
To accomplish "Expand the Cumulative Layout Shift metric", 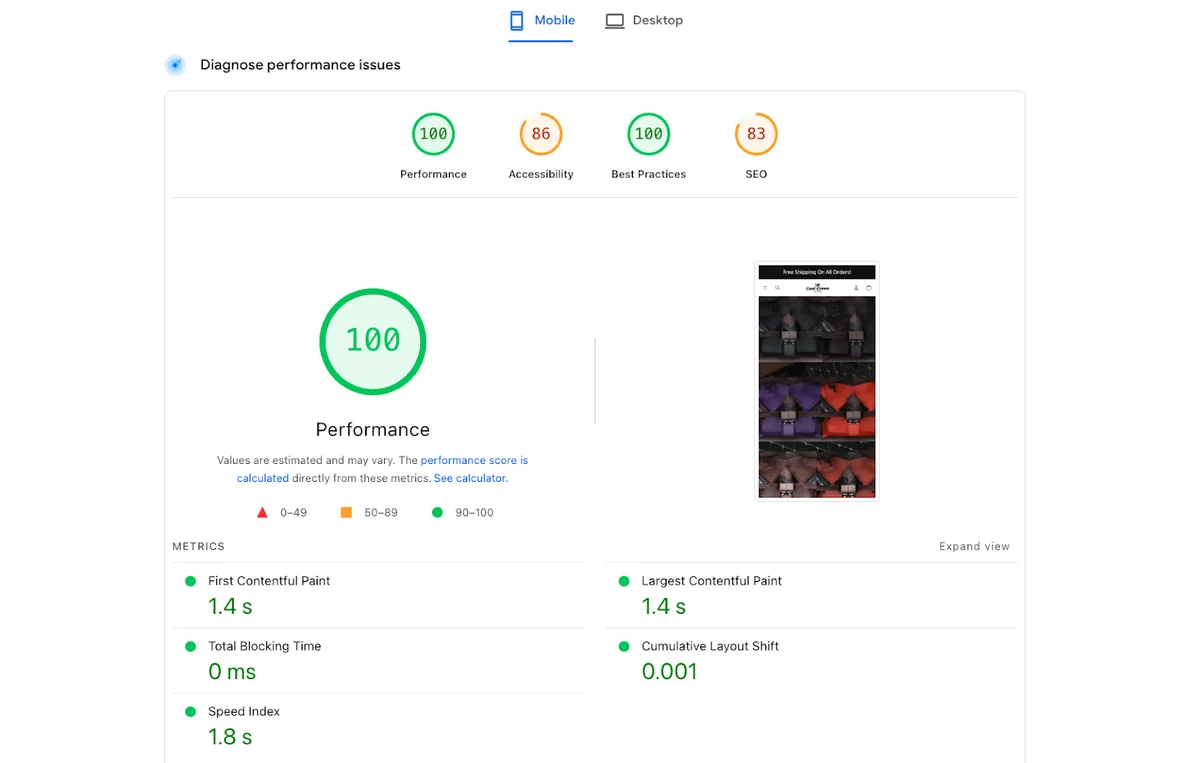I will (710, 646).
